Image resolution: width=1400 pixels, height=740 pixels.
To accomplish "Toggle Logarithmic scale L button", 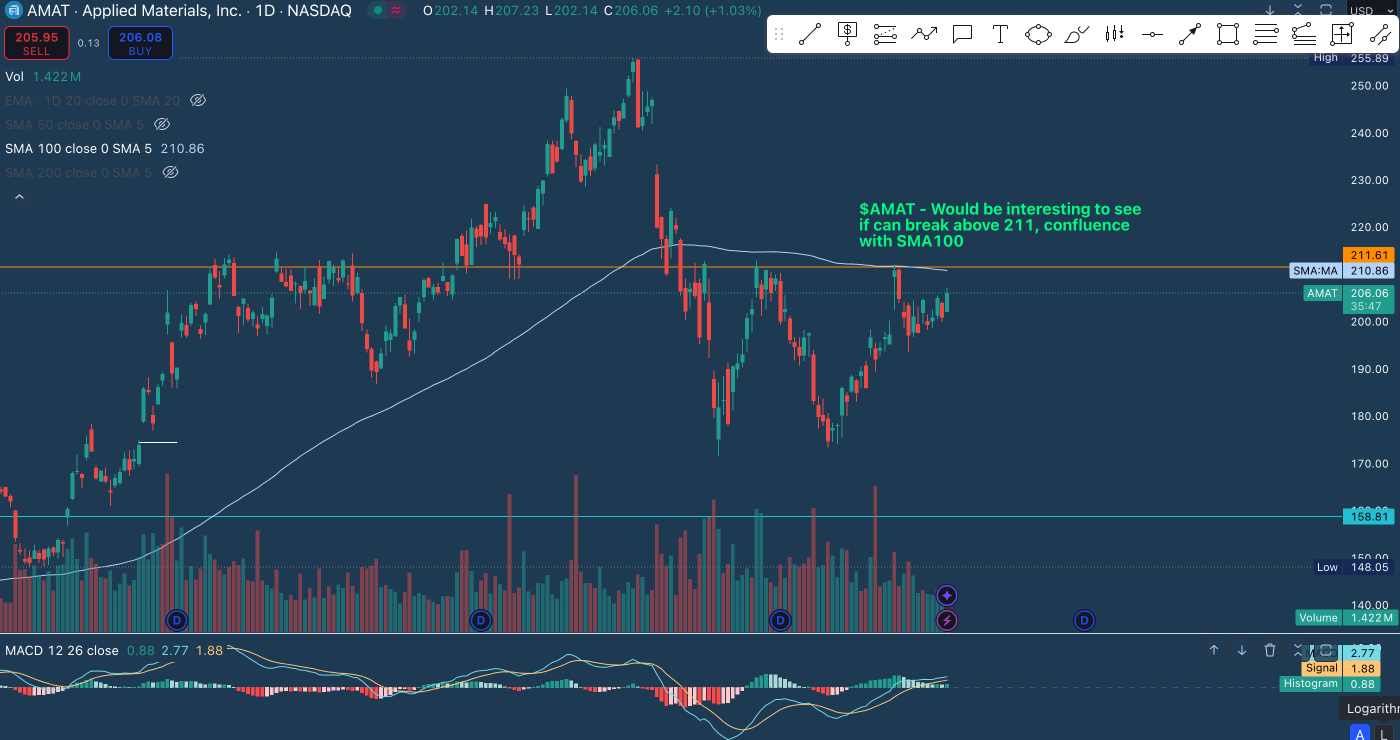I will [x=1385, y=732].
